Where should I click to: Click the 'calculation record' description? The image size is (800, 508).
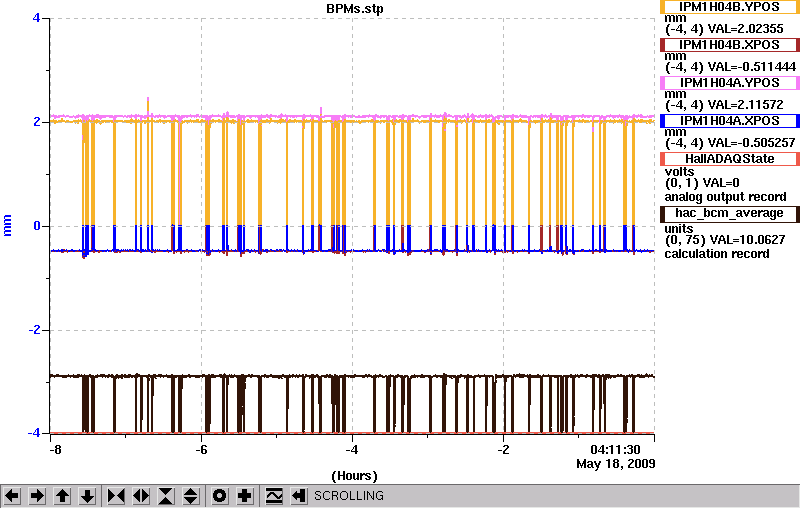coord(717,254)
